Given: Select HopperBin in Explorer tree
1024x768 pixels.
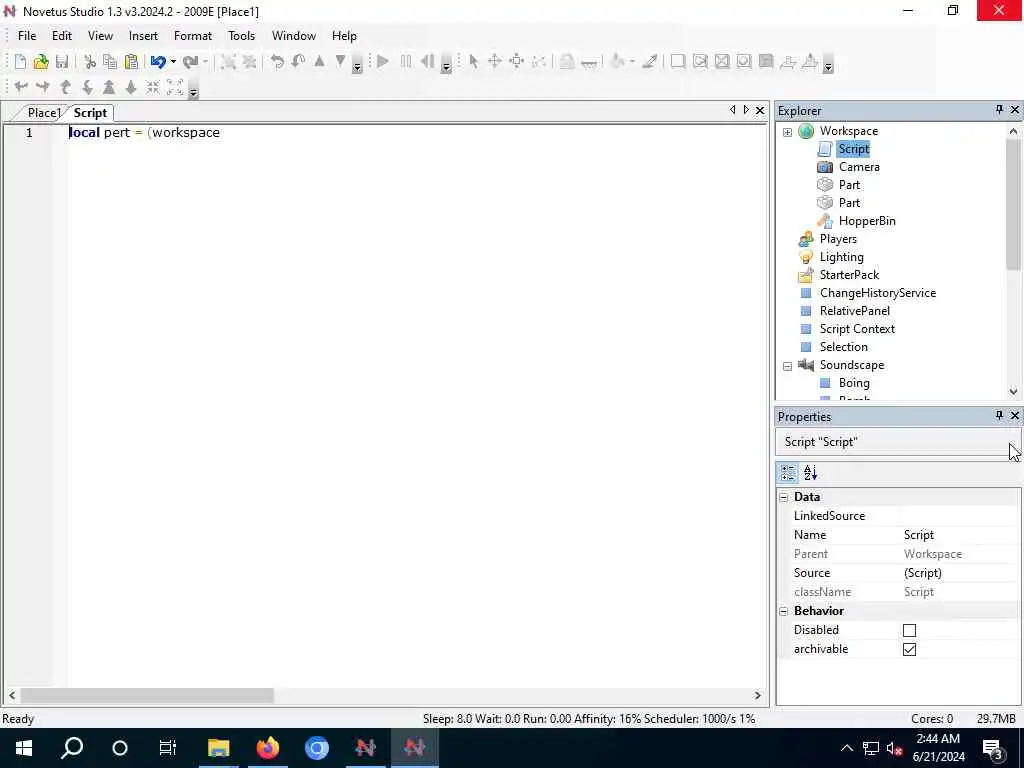Looking at the screenshot, I should point(867,221).
